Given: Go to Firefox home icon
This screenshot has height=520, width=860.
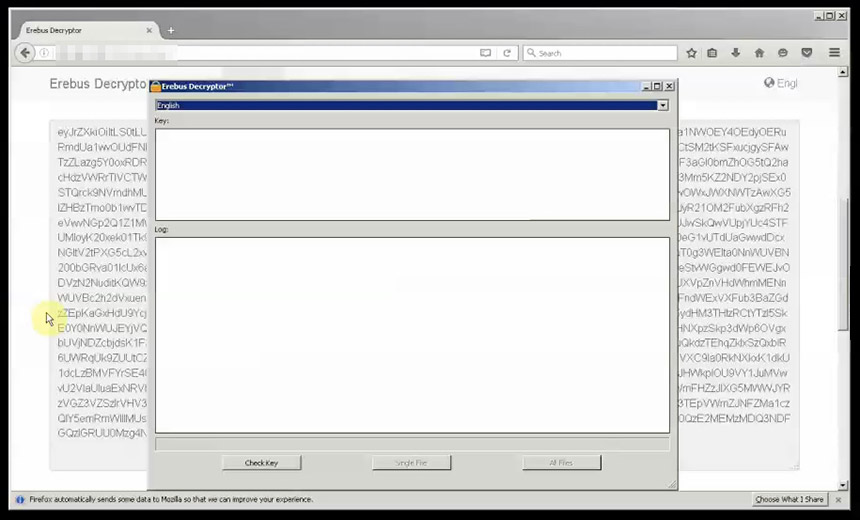Looking at the screenshot, I should pos(759,53).
